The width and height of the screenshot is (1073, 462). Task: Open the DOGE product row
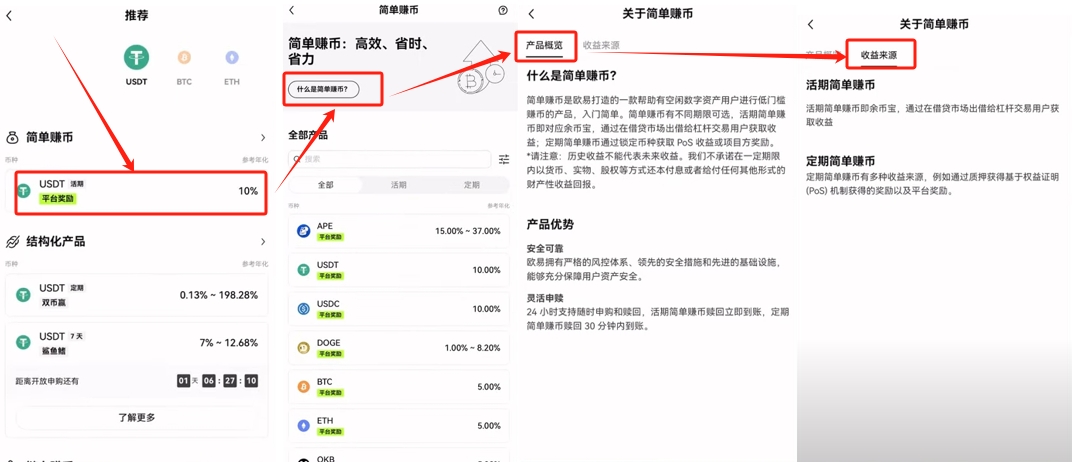(399, 348)
